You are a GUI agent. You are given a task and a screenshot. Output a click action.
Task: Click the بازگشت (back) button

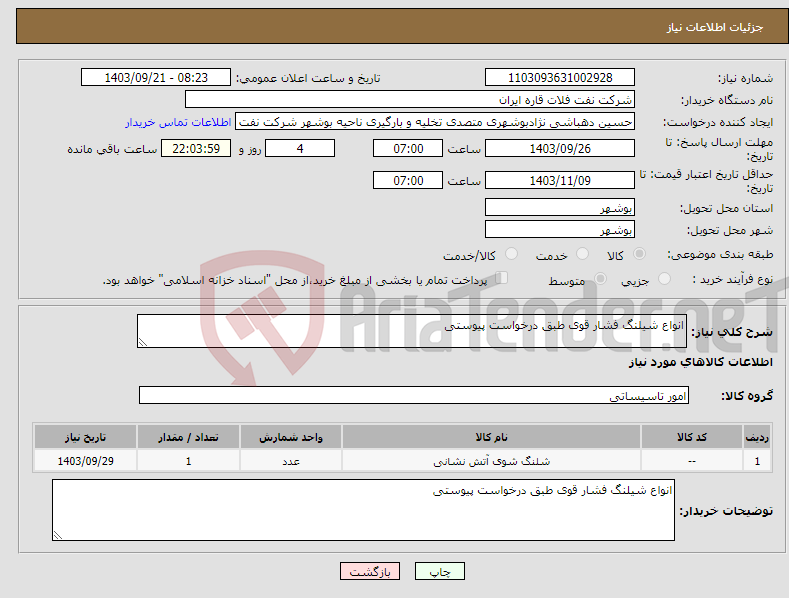[x=370, y=571]
